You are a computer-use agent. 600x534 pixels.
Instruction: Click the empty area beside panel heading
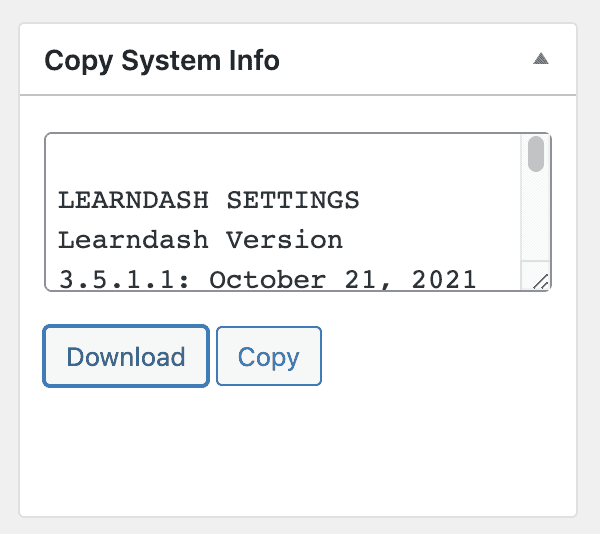(x=406, y=60)
